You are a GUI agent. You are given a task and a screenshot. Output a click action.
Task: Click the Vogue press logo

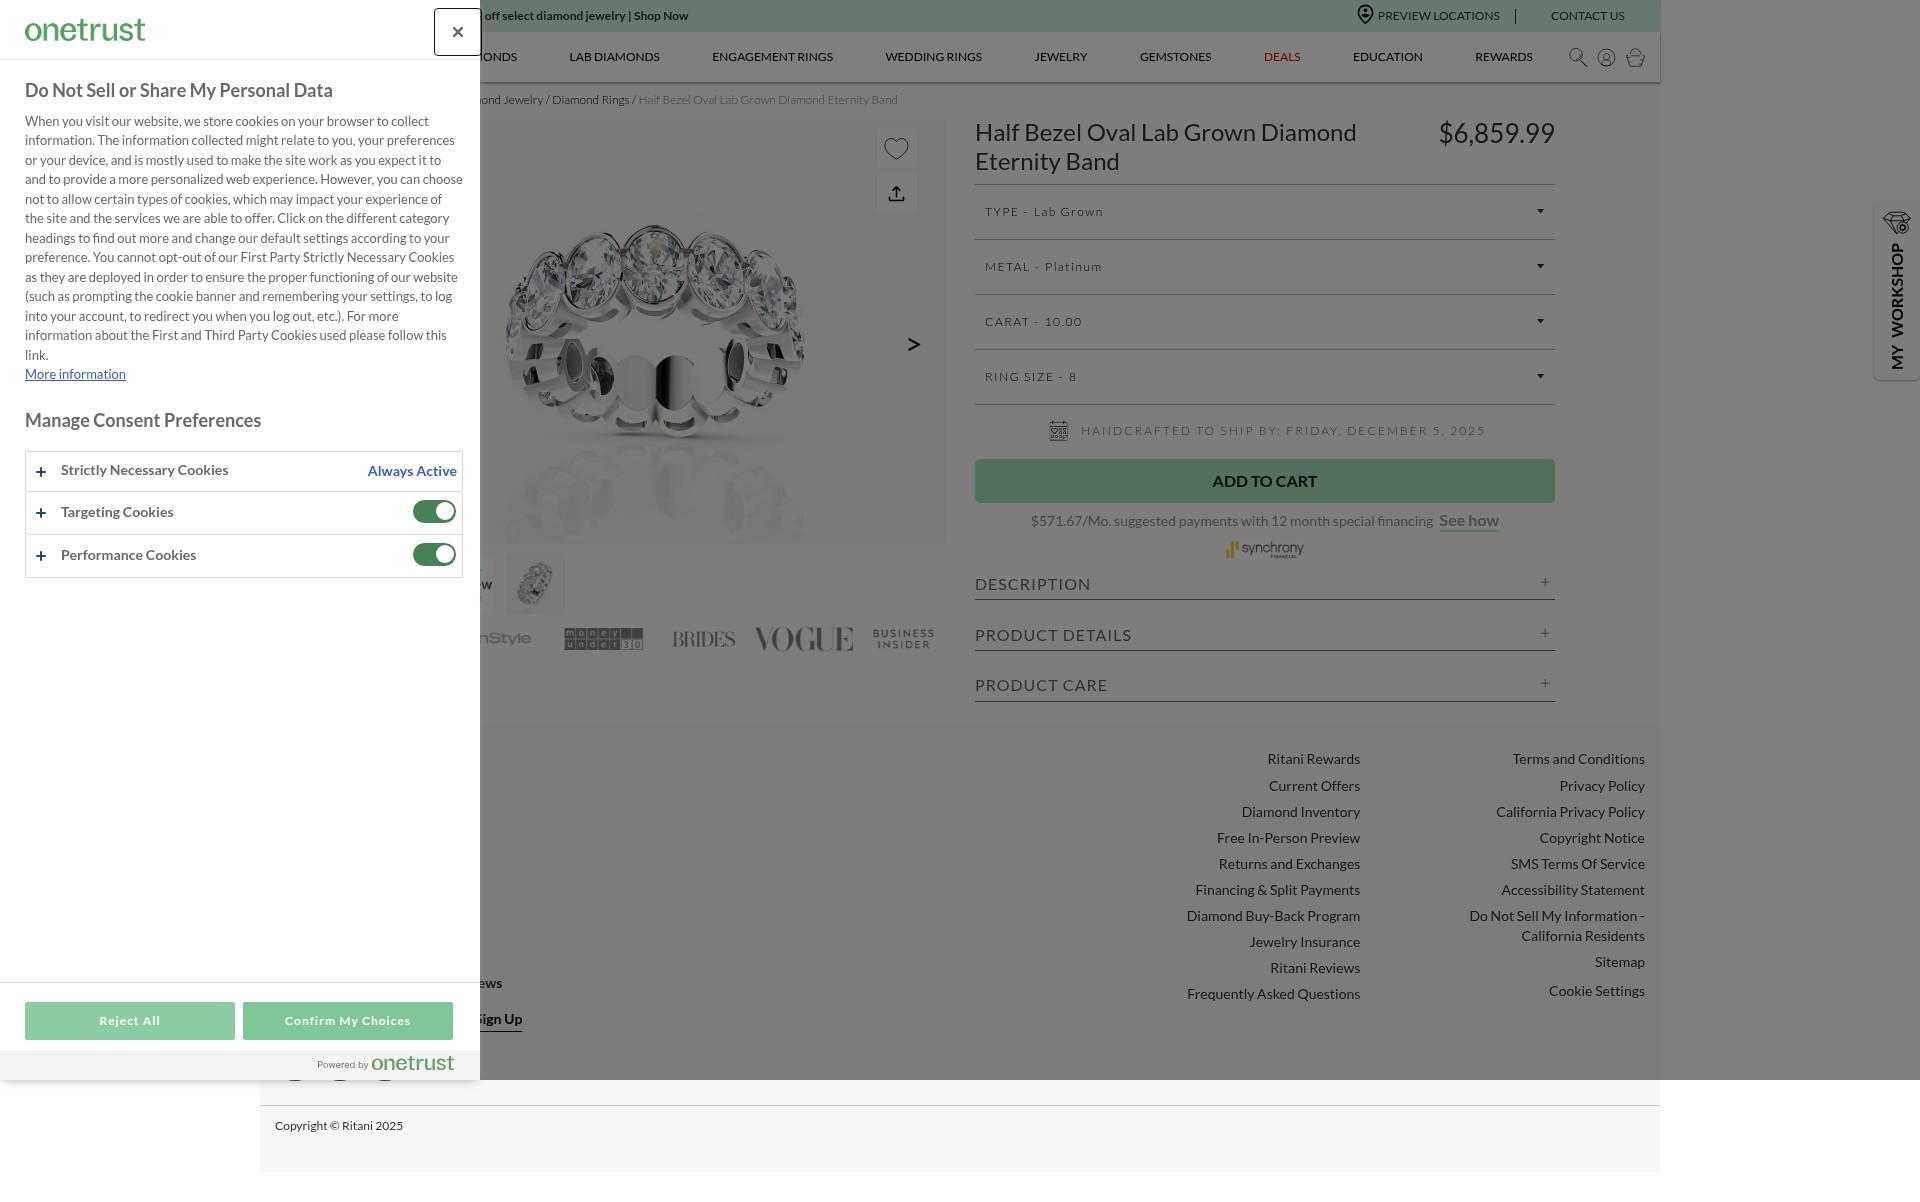pyautogui.click(x=804, y=639)
